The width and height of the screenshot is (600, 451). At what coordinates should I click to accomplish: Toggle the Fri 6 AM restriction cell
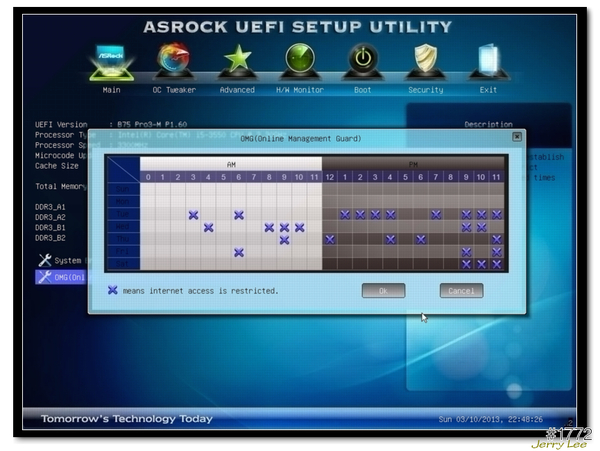coord(239,252)
